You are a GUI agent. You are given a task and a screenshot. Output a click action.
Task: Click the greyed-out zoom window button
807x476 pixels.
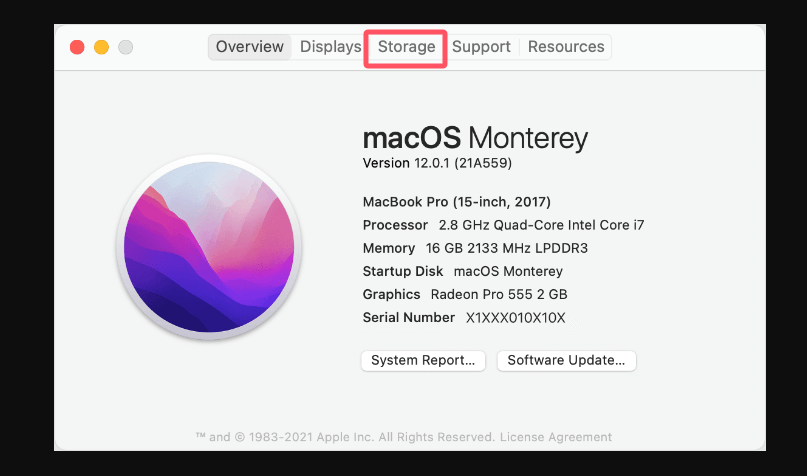126,47
